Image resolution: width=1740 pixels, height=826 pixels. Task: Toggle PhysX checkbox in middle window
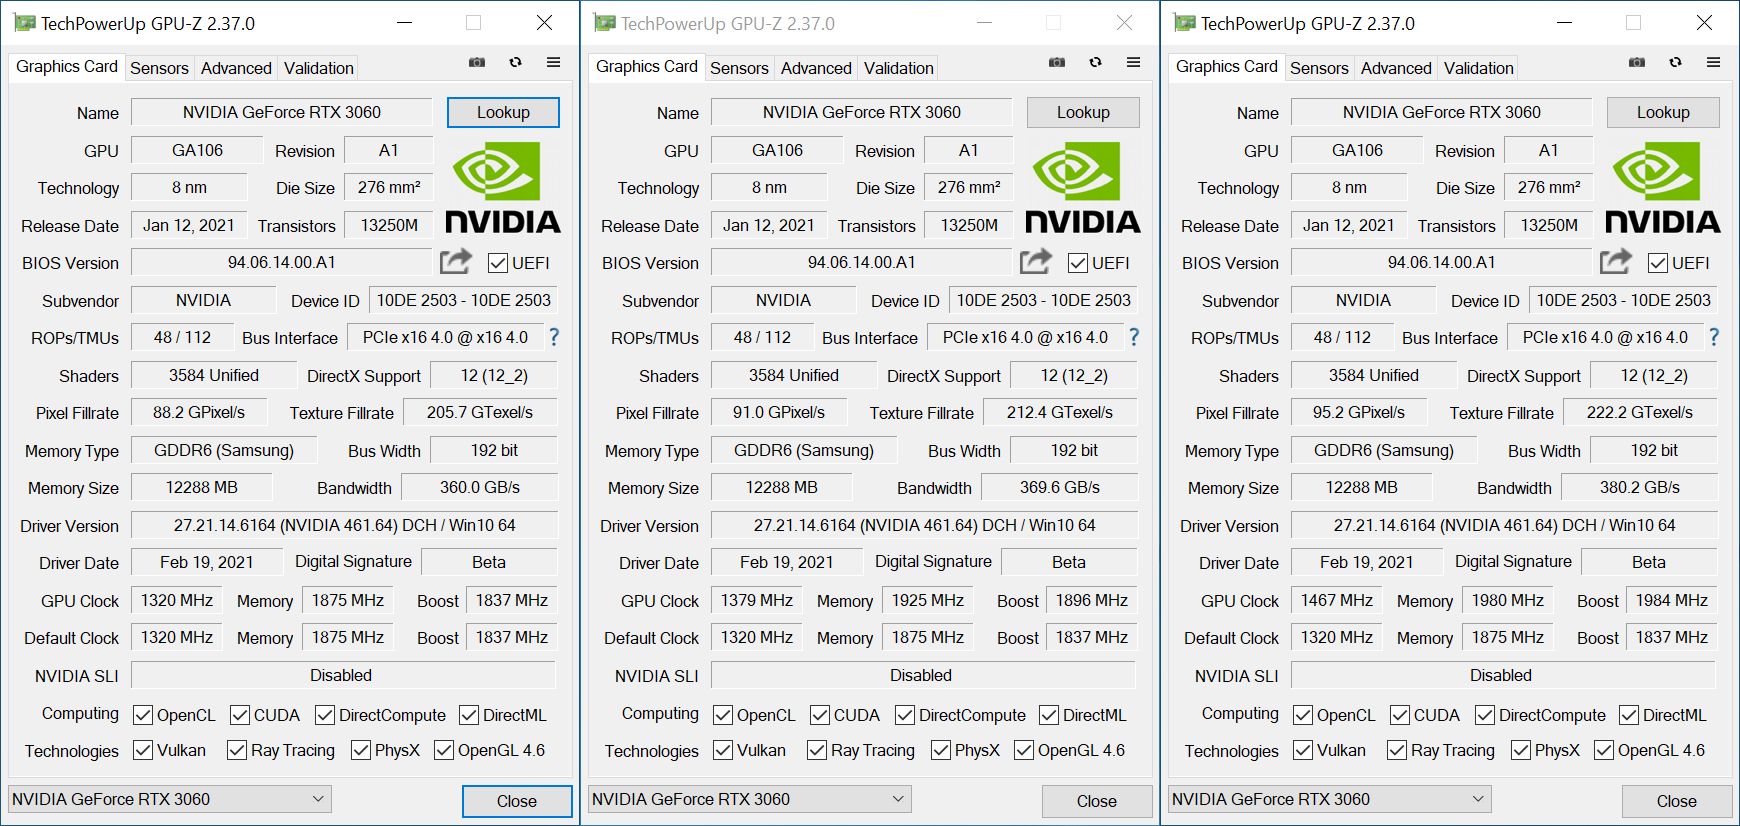point(941,750)
